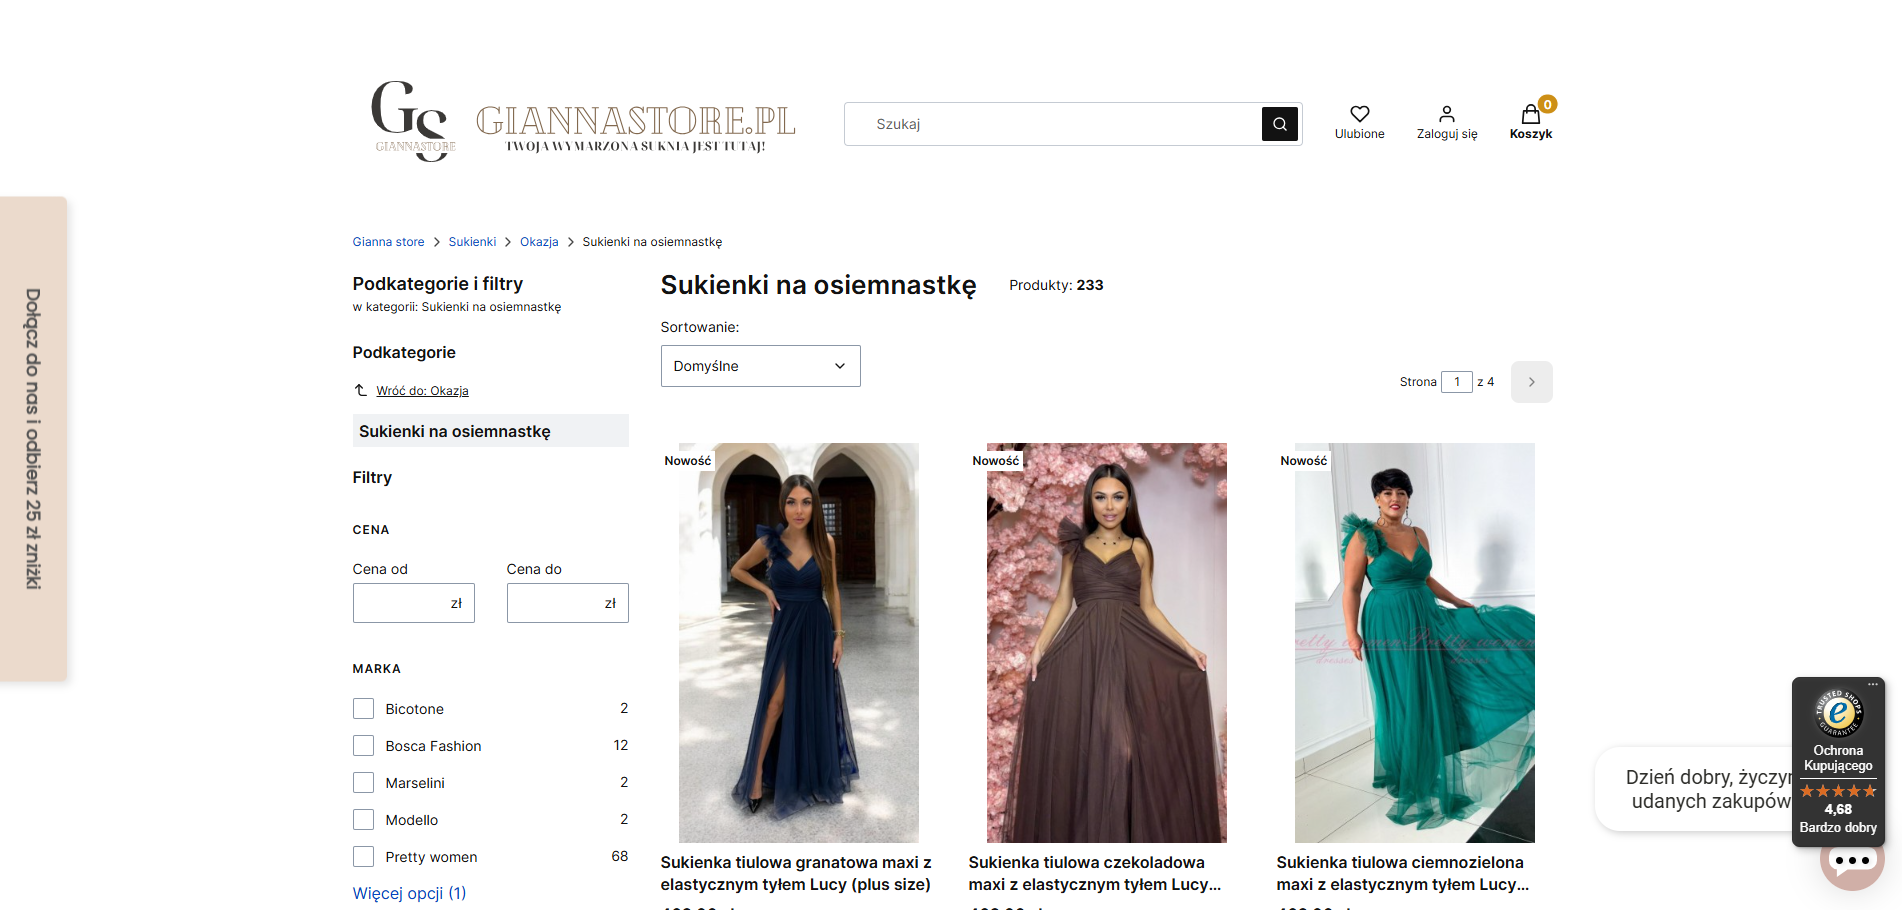Click the Trusted Shops badge

pos(1838,760)
